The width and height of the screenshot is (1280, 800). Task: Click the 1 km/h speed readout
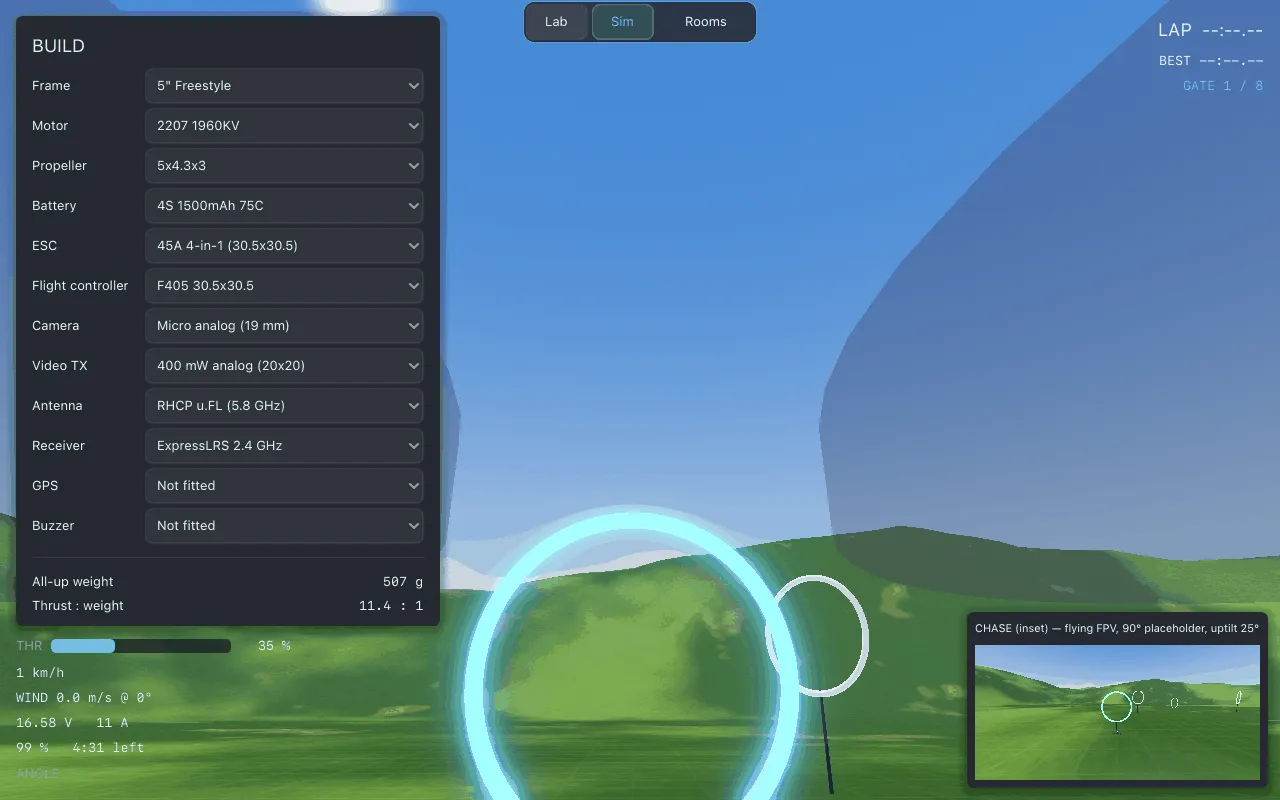40,672
